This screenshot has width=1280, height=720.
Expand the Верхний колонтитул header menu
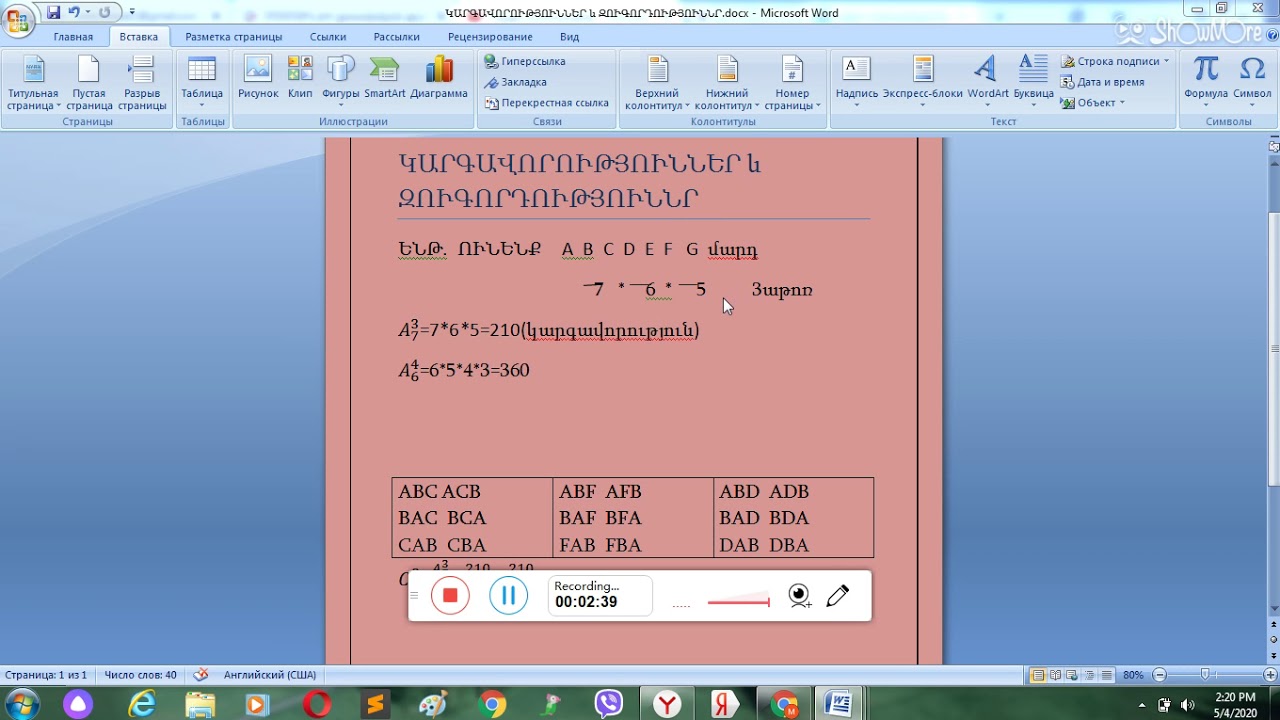pyautogui.click(x=657, y=83)
